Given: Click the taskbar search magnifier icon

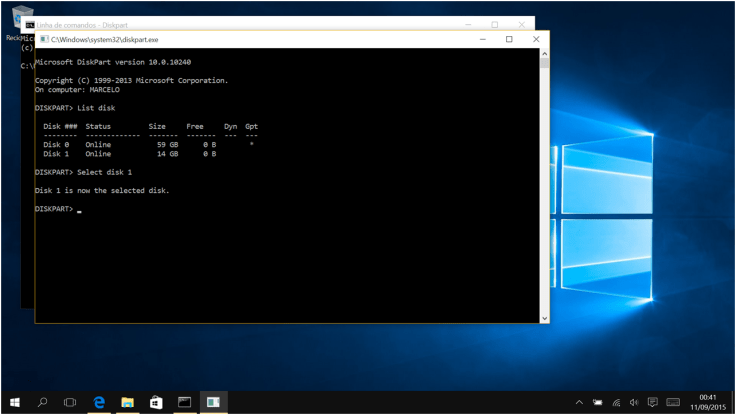Looking at the screenshot, I should click(x=42, y=402).
